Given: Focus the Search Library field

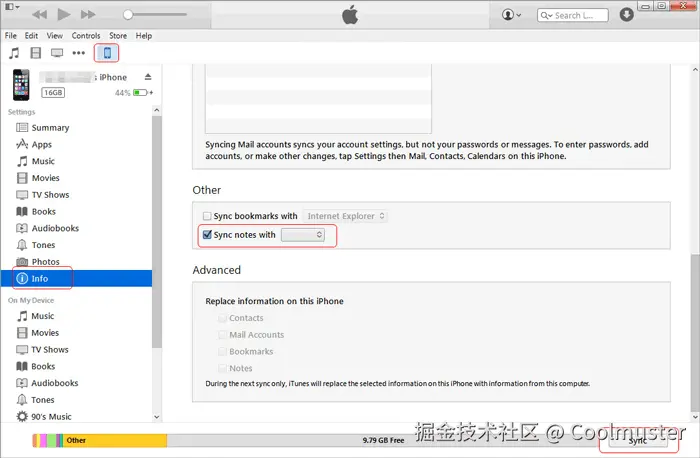Looking at the screenshot, I should coord(573,15).
